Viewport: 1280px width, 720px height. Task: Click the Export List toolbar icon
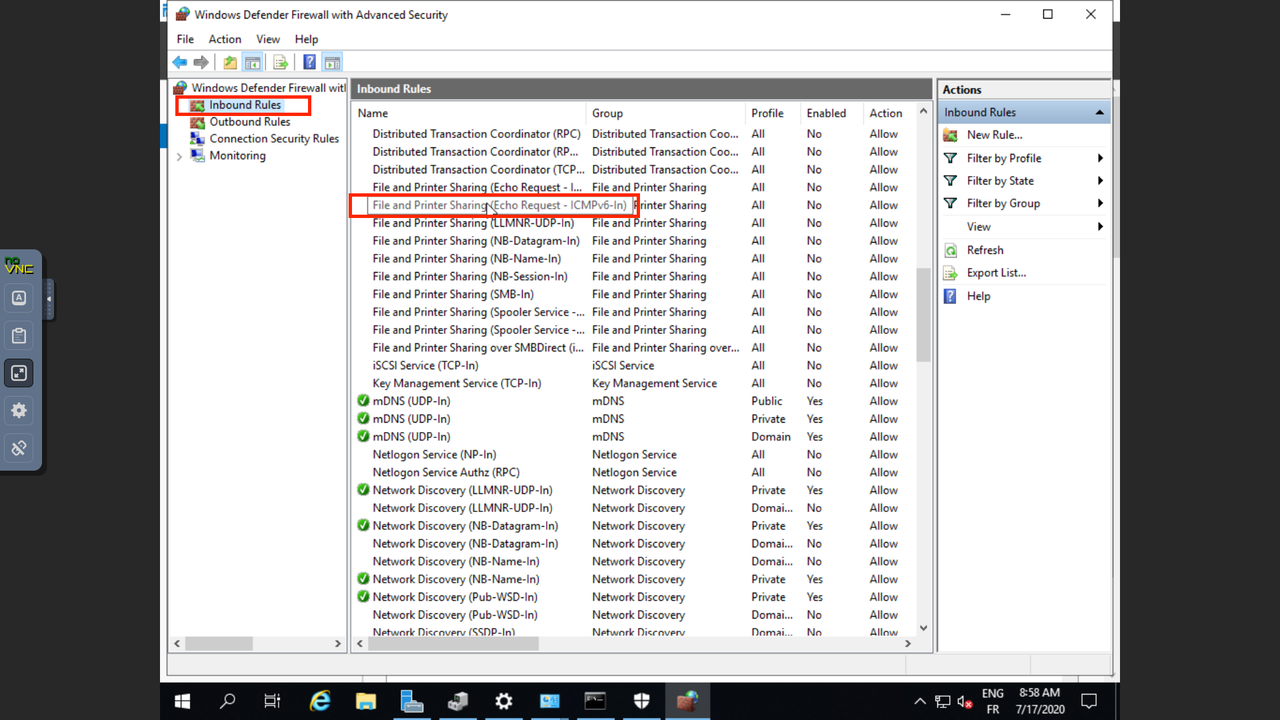[280, 62]
